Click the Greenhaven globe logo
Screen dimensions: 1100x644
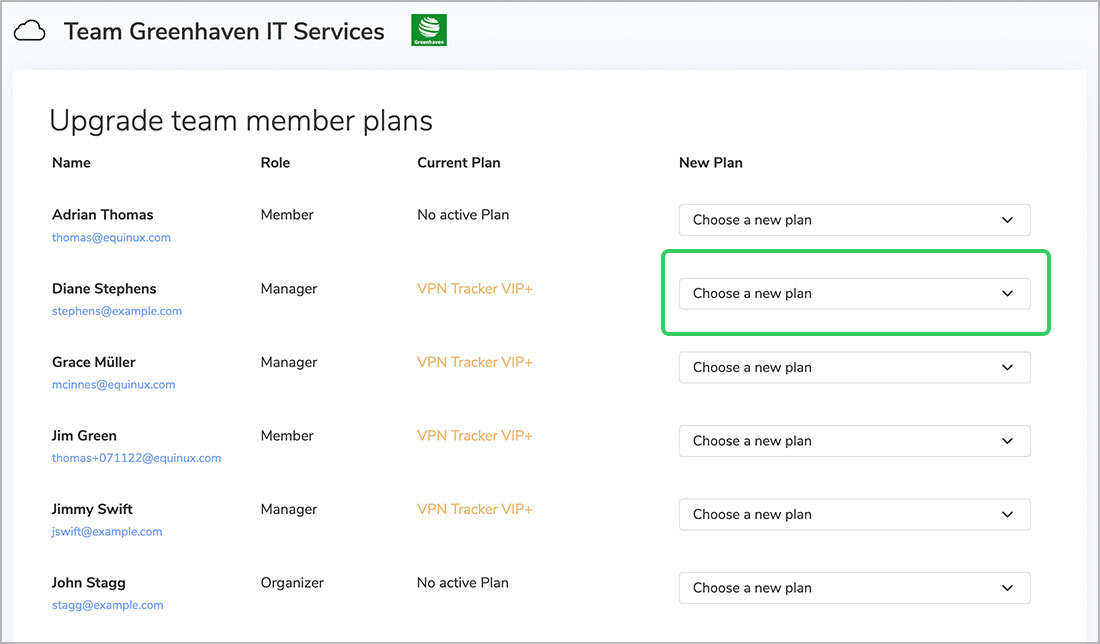(429, 30)
